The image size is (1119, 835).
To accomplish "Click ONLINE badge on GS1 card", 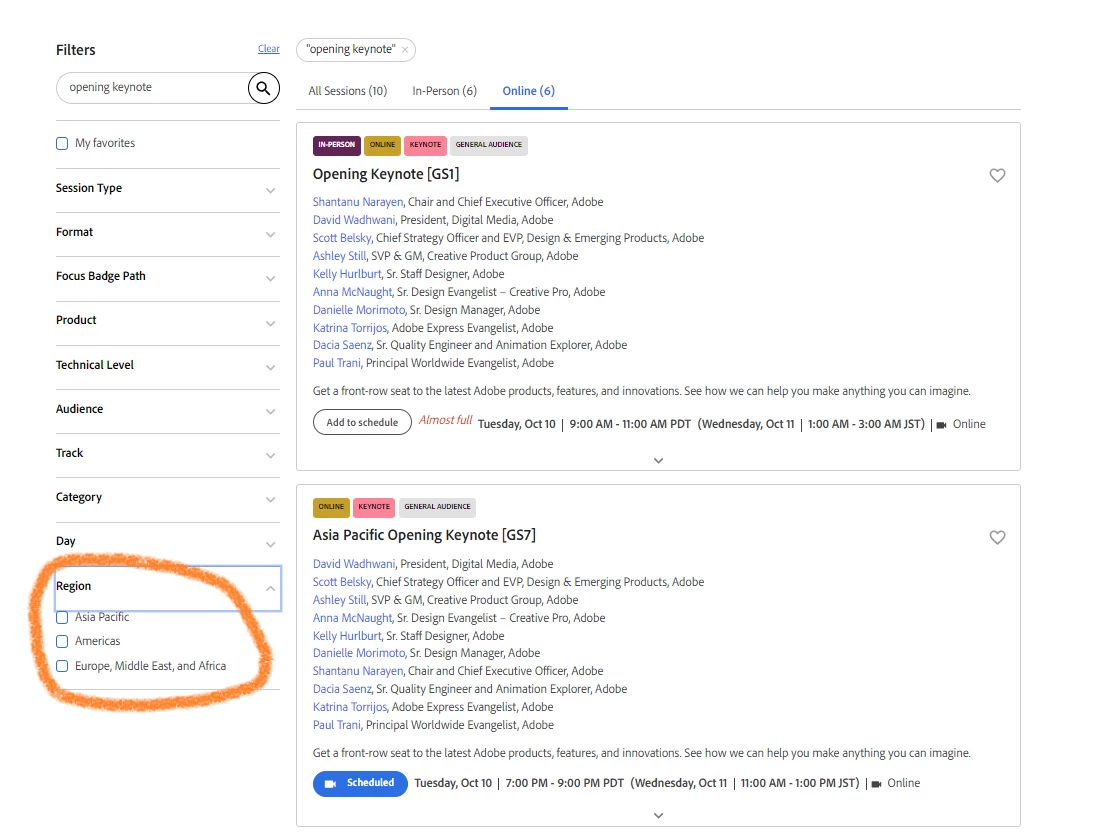I will point(383,145).
